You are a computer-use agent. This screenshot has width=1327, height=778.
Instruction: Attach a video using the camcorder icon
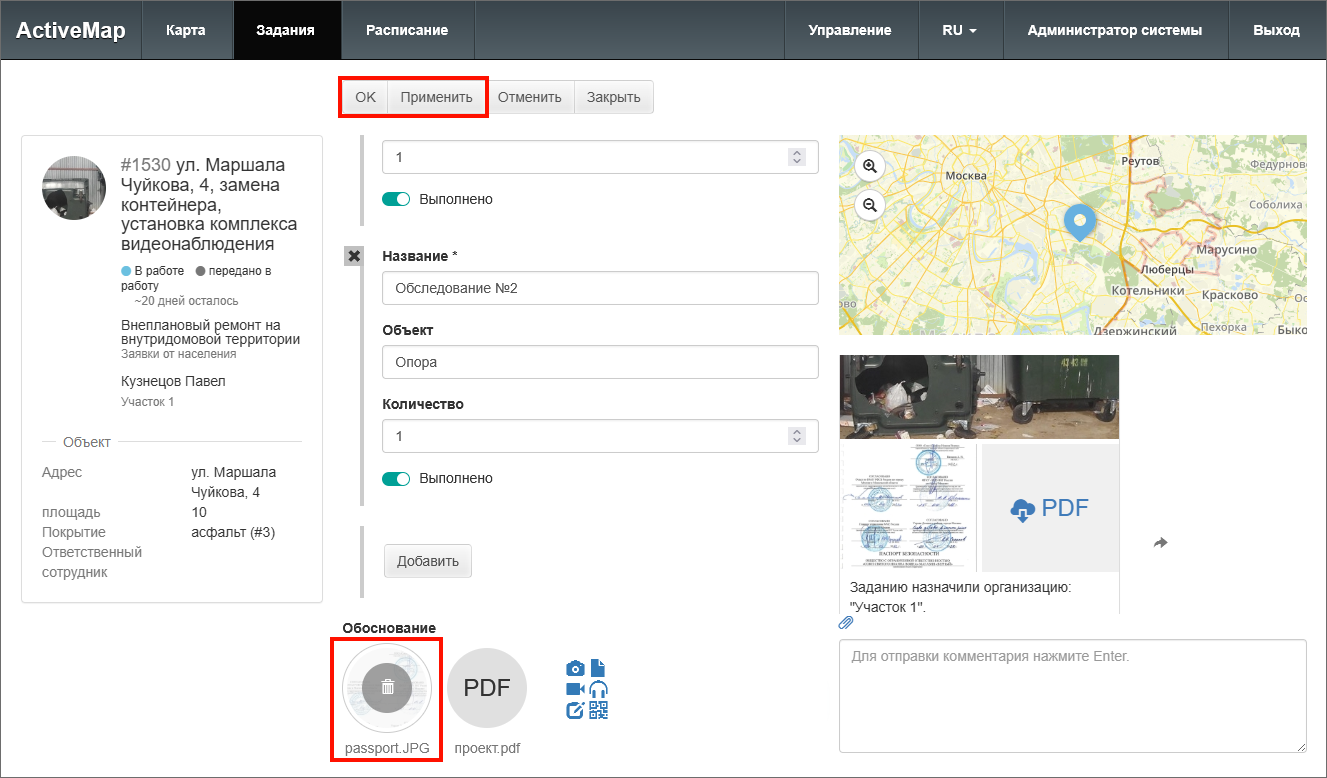point(575,689)
